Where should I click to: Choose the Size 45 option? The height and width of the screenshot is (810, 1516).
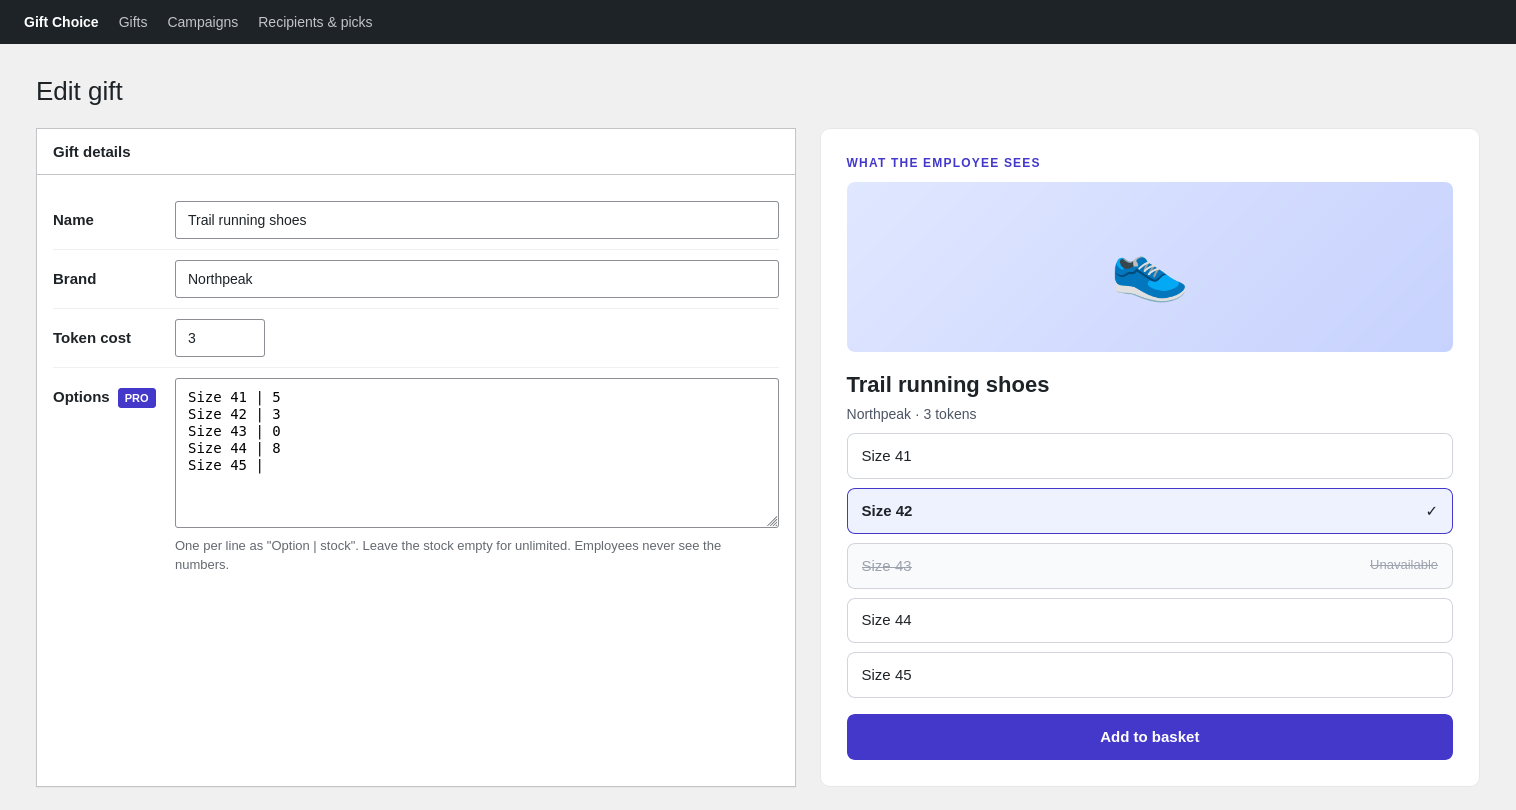click(1149, 675)
